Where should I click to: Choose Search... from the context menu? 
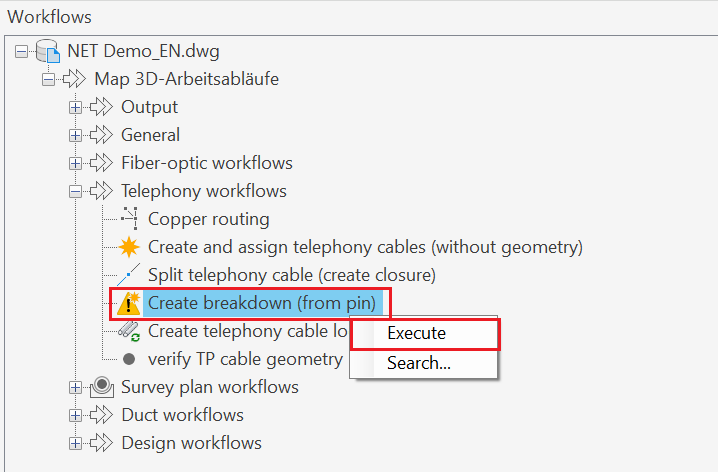coord(419,363)
